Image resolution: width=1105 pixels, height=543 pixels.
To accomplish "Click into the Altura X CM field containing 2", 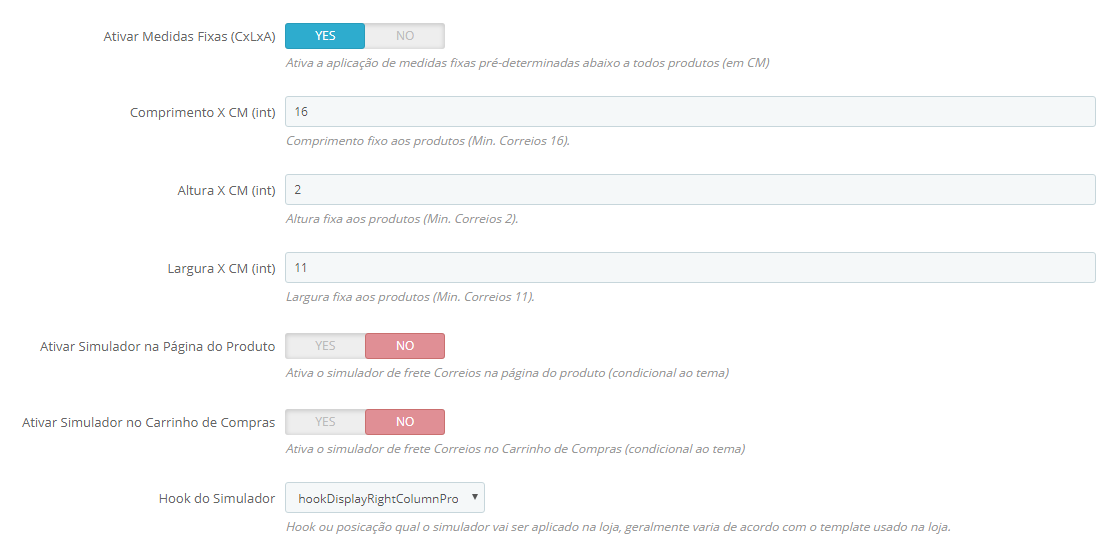I will pos(690,189).
